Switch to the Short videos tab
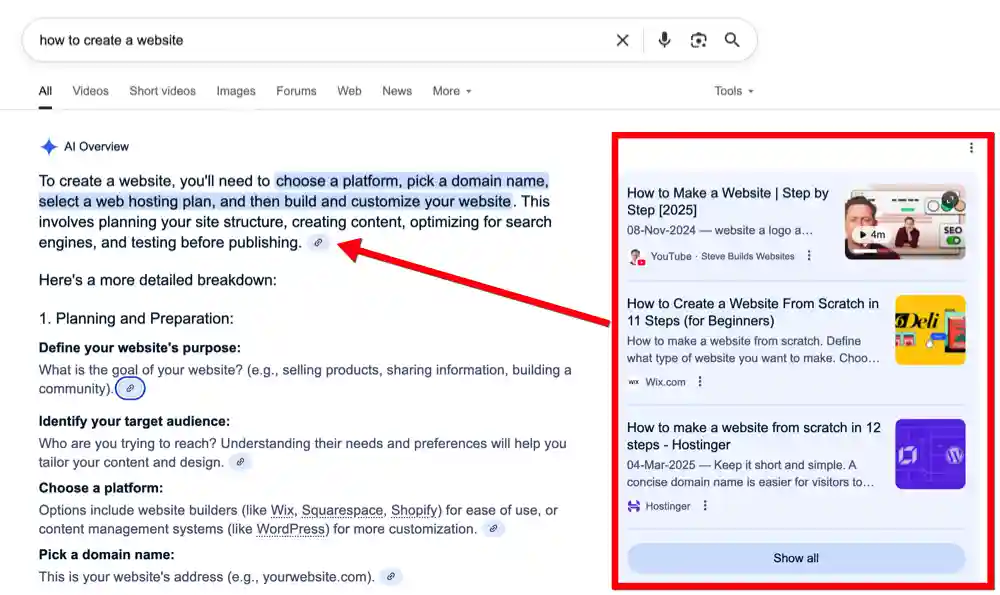The image size is (1000, 595). pos(163,91)
